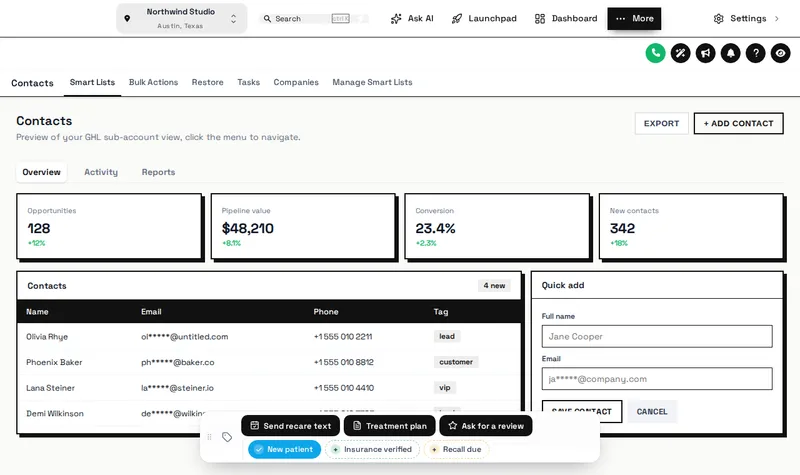800x475 pixels.
Task: Click the Search field in top bar
Action: tap(314, 18)
